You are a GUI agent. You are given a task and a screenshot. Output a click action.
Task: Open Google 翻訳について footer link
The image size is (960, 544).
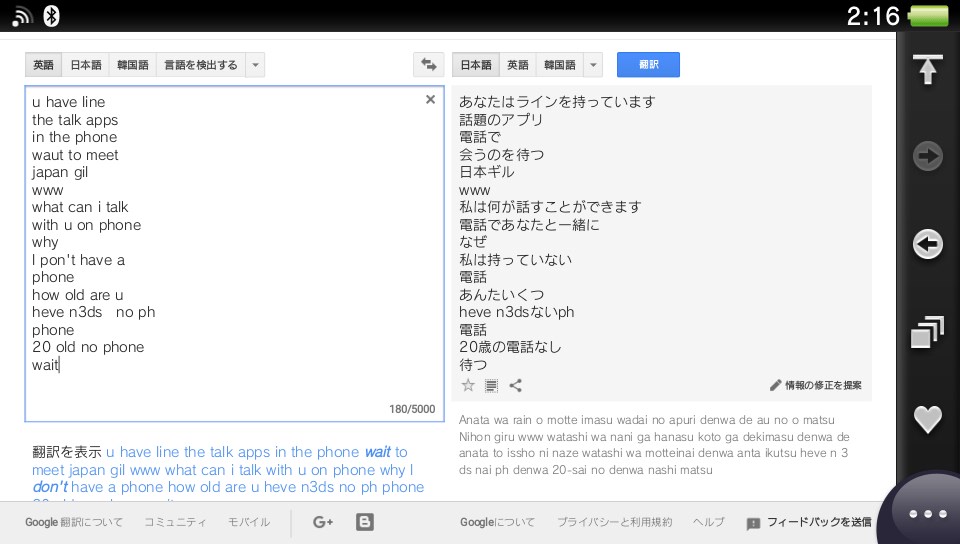point(74,522)
